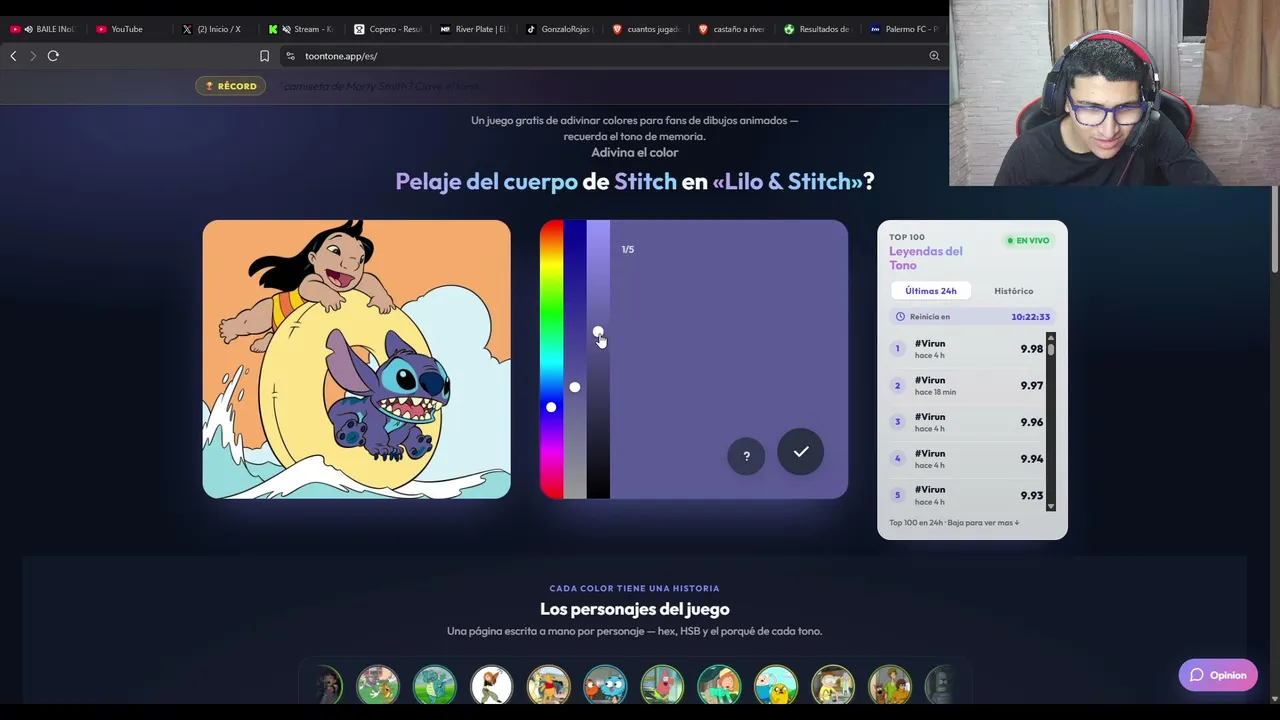Click the 'Adivina el color' subtitle
Image resolution: width=1280 pixels, height=720 pixels.
coord(635,153)
